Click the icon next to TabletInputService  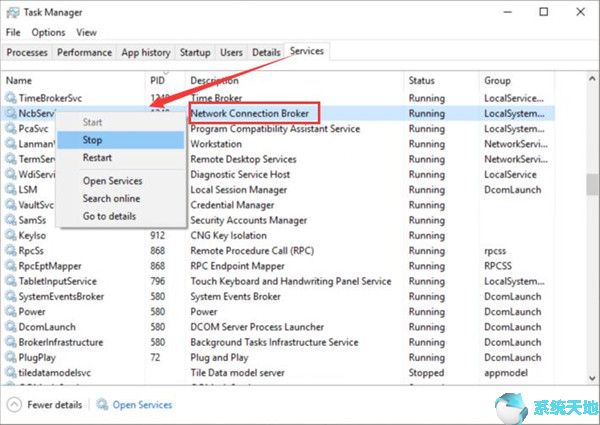11,282
